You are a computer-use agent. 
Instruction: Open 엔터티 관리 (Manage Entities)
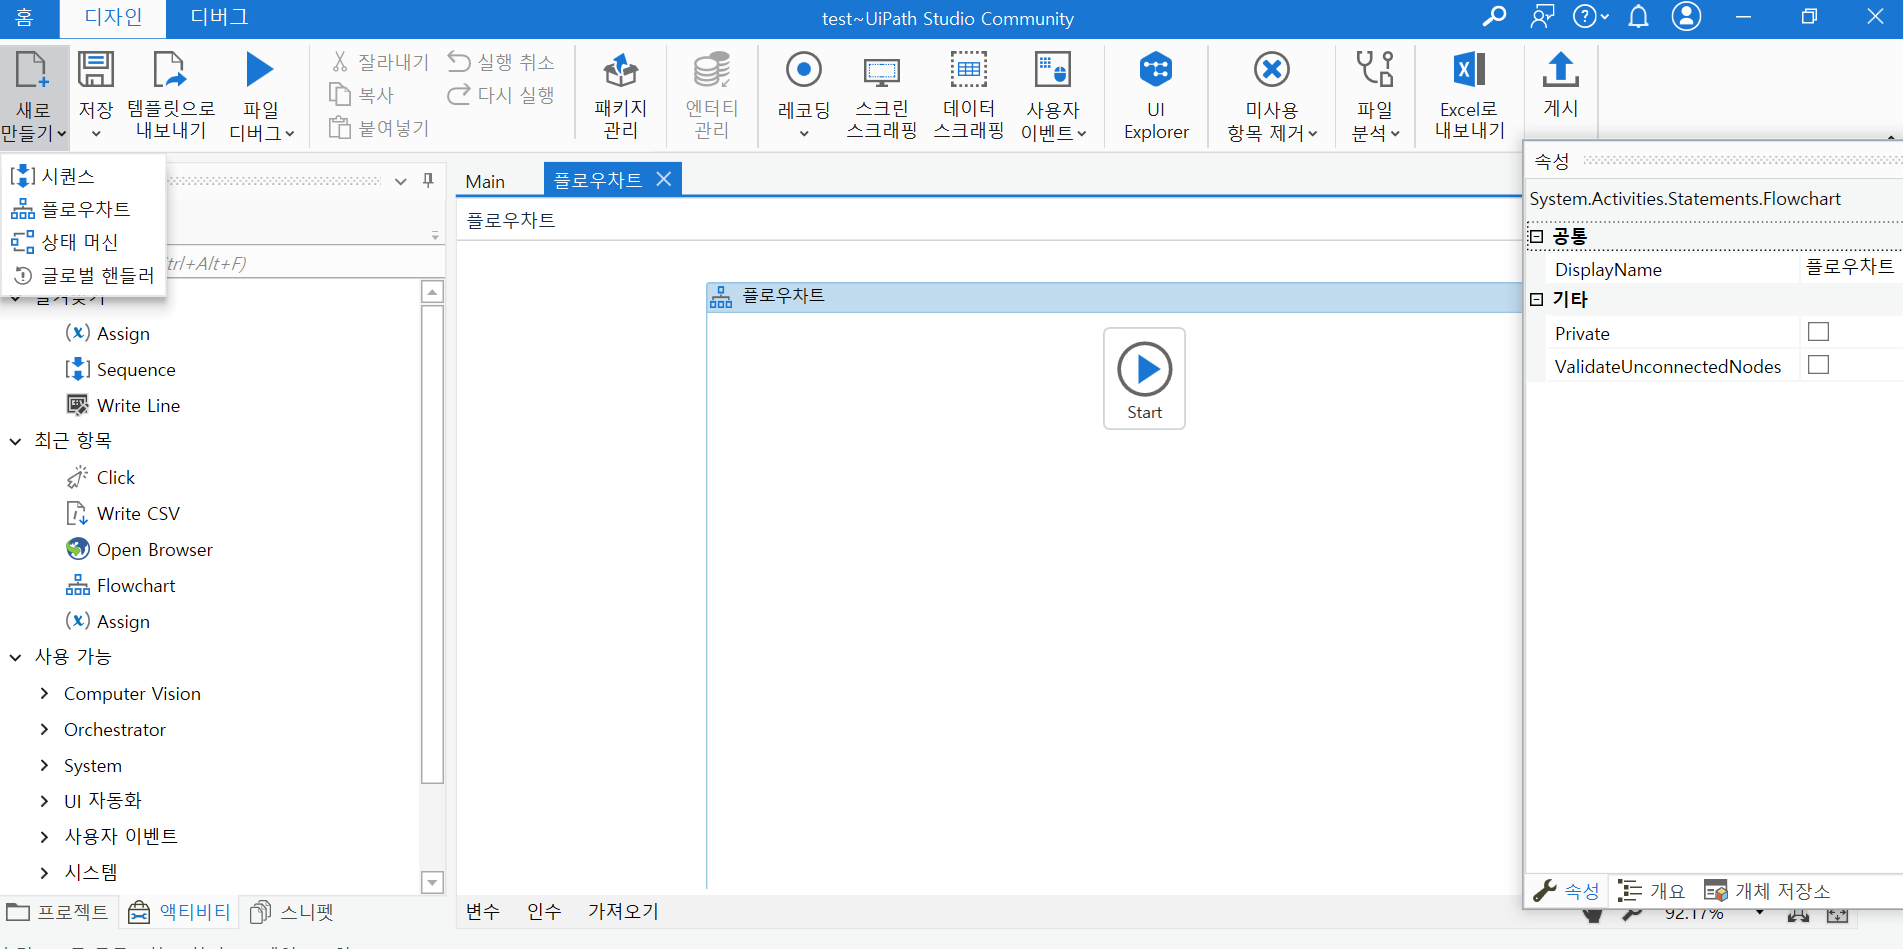(x=712, y=97)
